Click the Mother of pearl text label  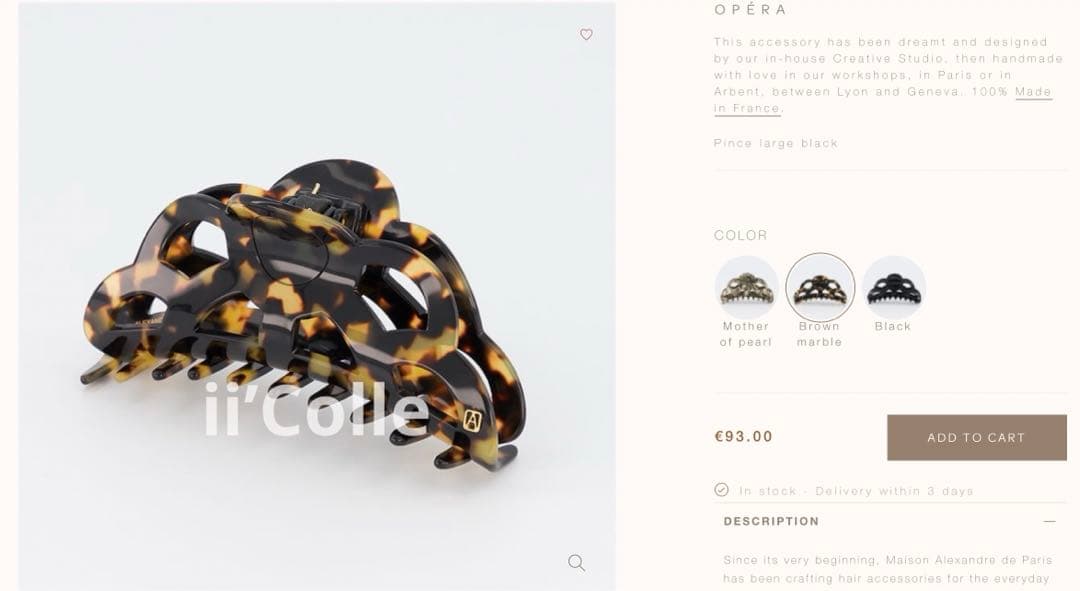tap(746, 334)
